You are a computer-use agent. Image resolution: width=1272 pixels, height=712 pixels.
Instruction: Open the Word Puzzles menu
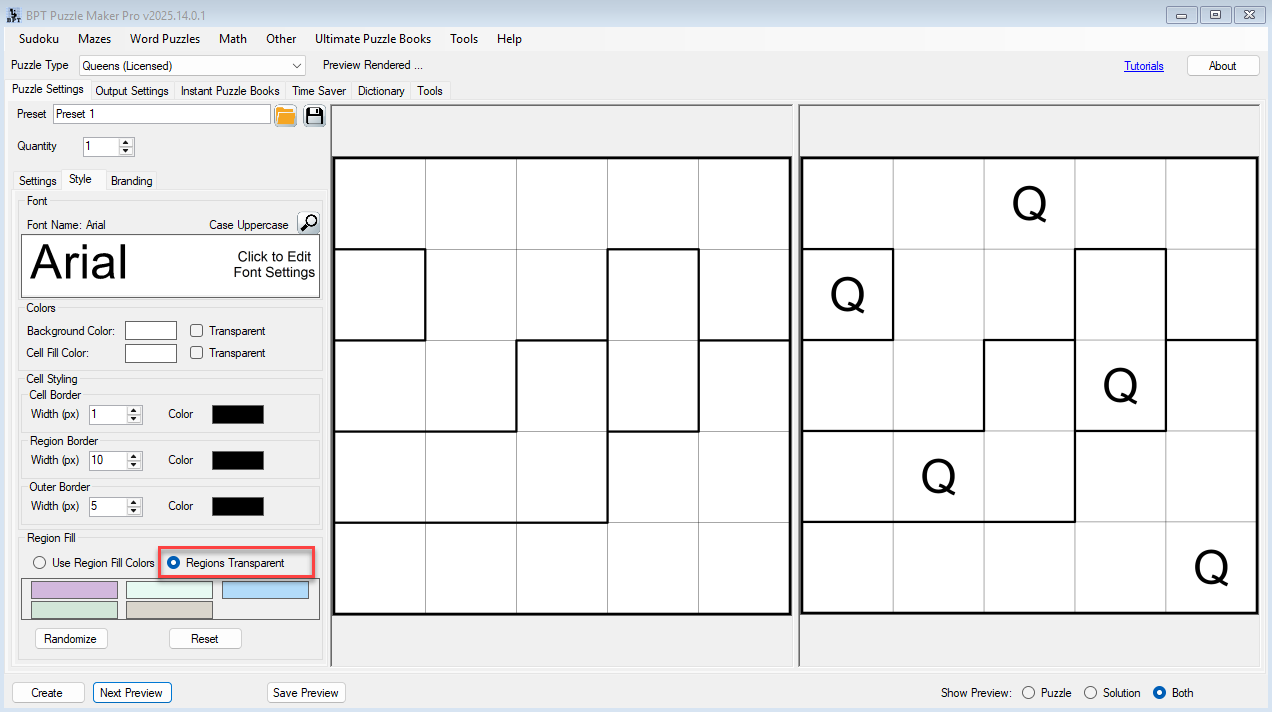click(x=164, y=39)
